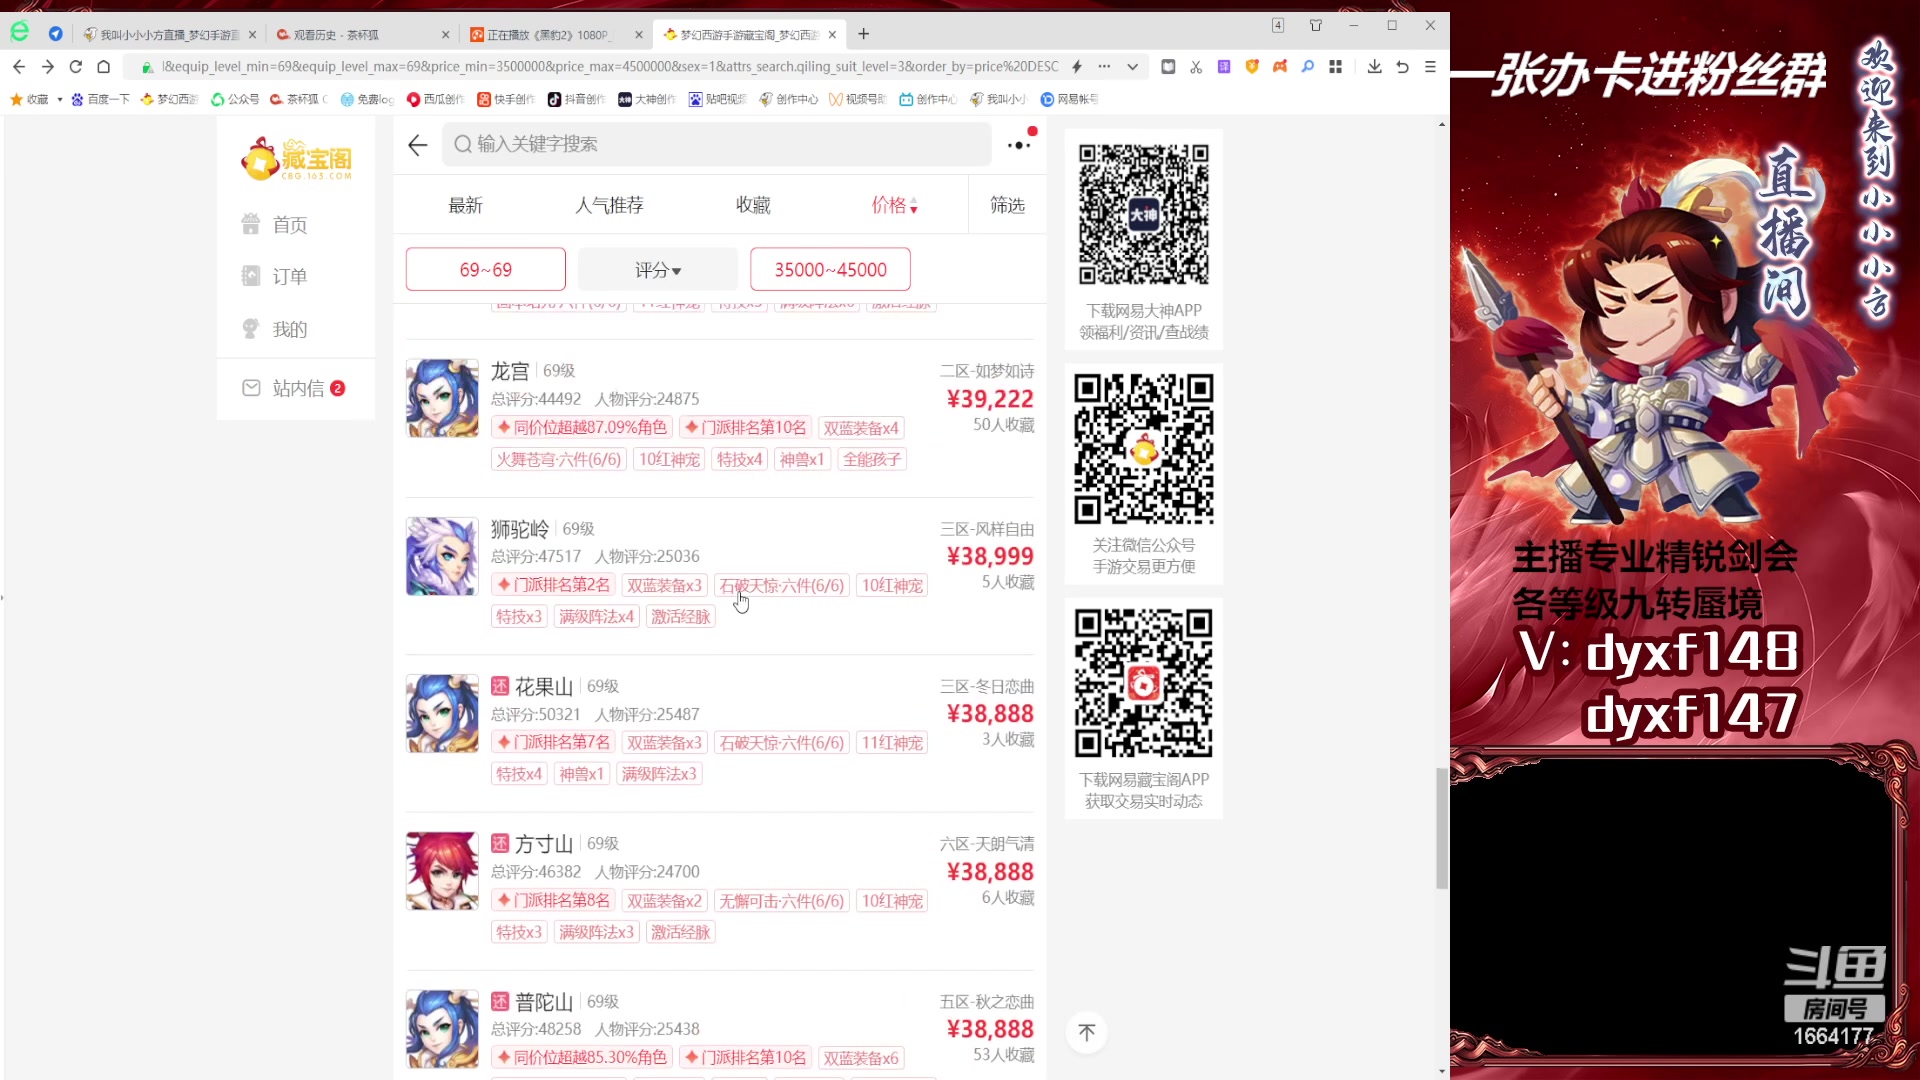Click the 藏宝阁 logo
Viewport: 1920px width, 1080px height.
coord(296,159)
